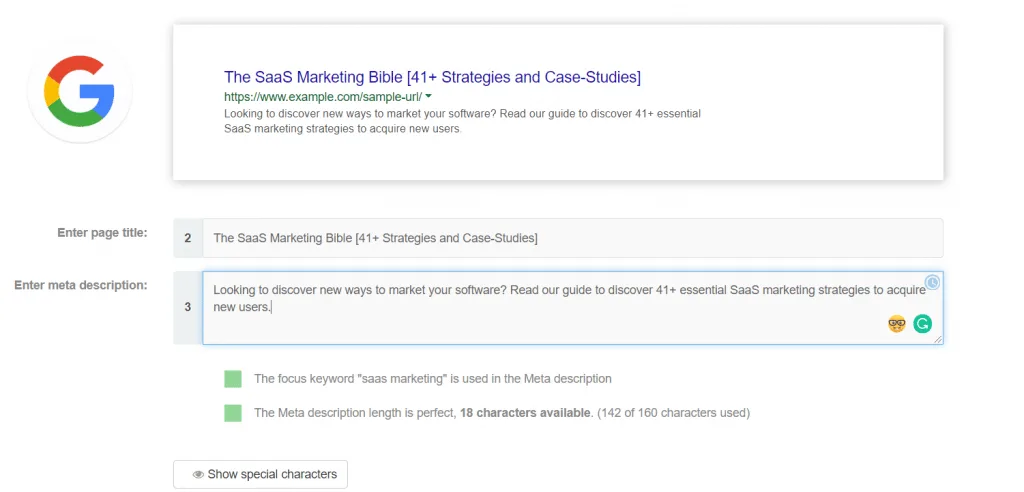Click into the meta description text area
The image size is (1024, 492).
pyautogui.click(x=573, y=308)
